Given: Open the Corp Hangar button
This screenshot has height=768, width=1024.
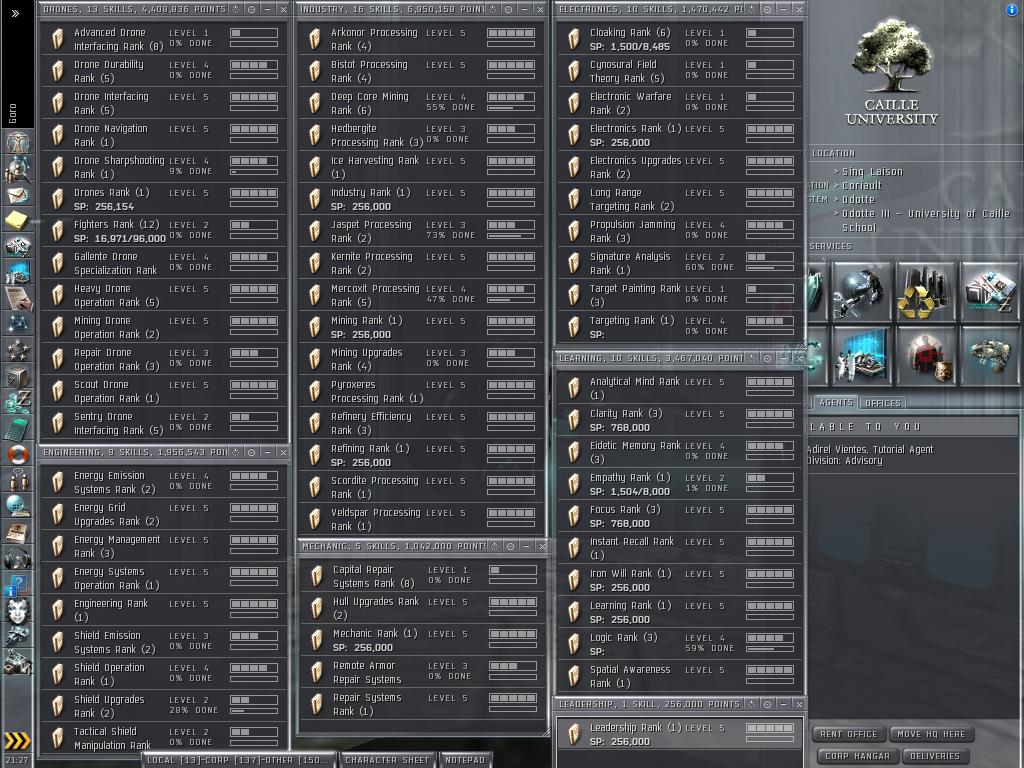Looking at the screenshot, I should tap(857, 756).
